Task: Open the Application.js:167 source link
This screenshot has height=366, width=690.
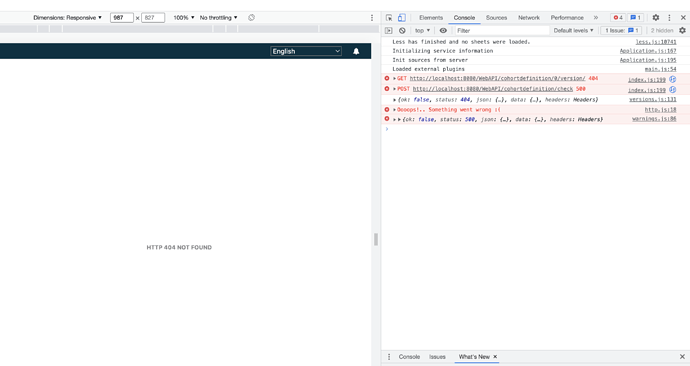Action: [x=648, y=51]
